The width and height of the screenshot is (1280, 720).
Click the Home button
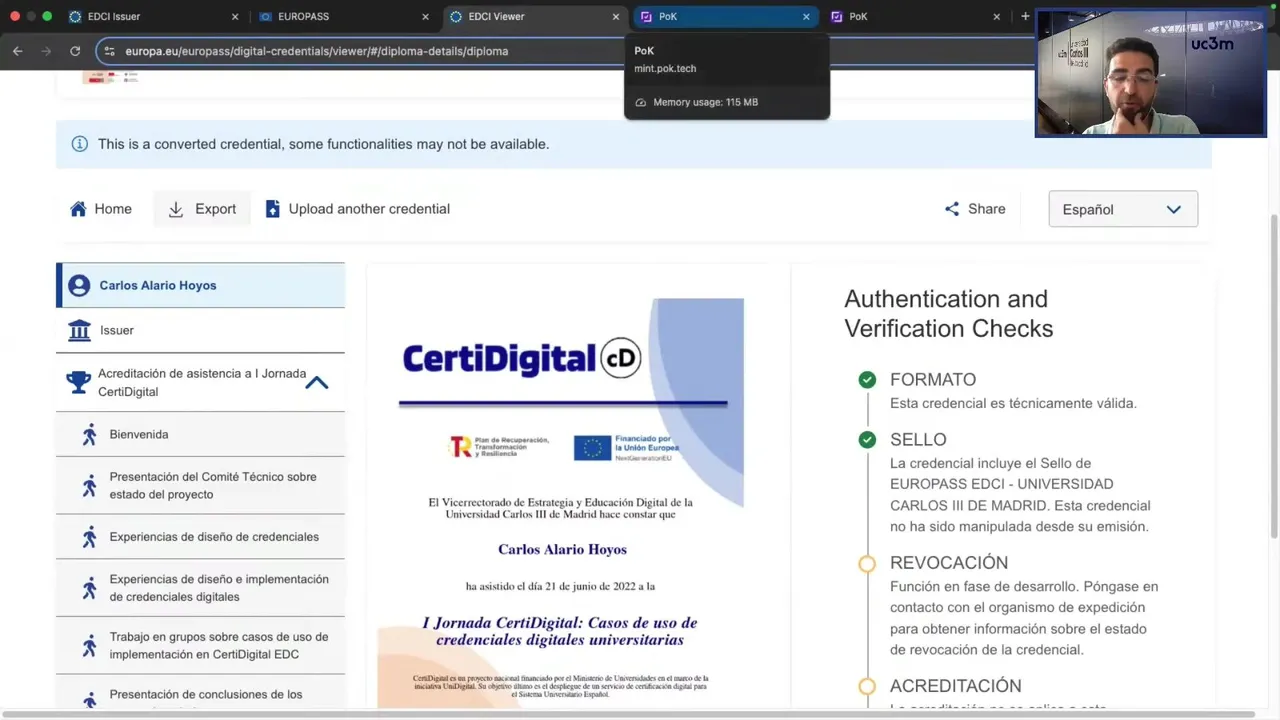coord(100,209)
